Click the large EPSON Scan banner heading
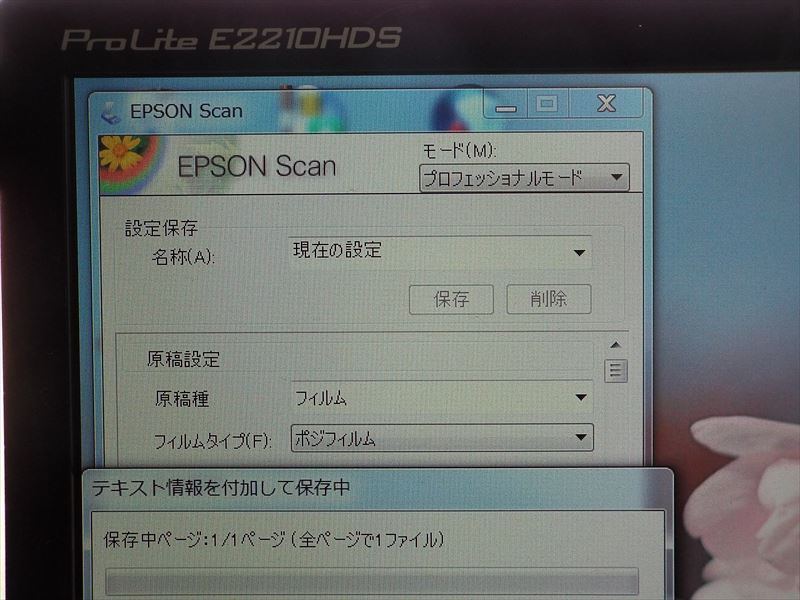The height and width of the screenshot is (600, 800). coord(257,166)
